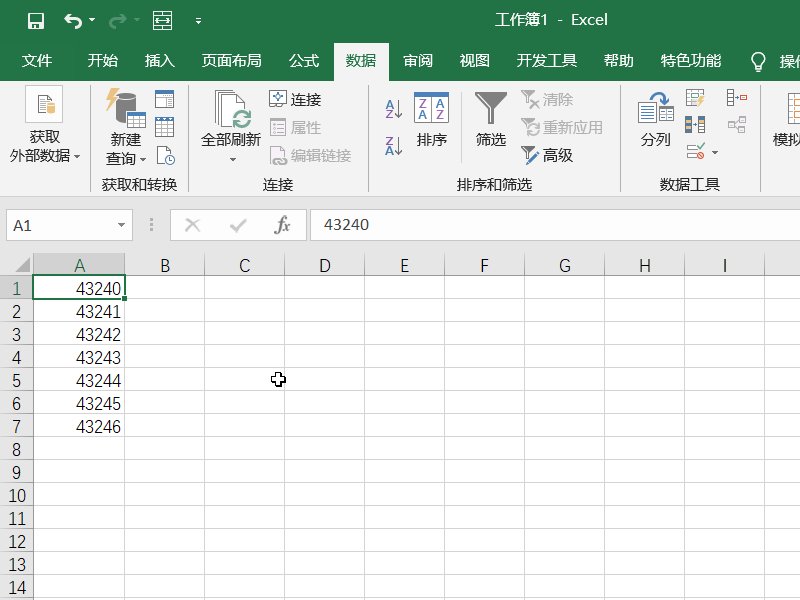Click the Save icon in Quick Access Toolbar
The width and height of the screenshot is (800, 600).
(x=36, y=19)
